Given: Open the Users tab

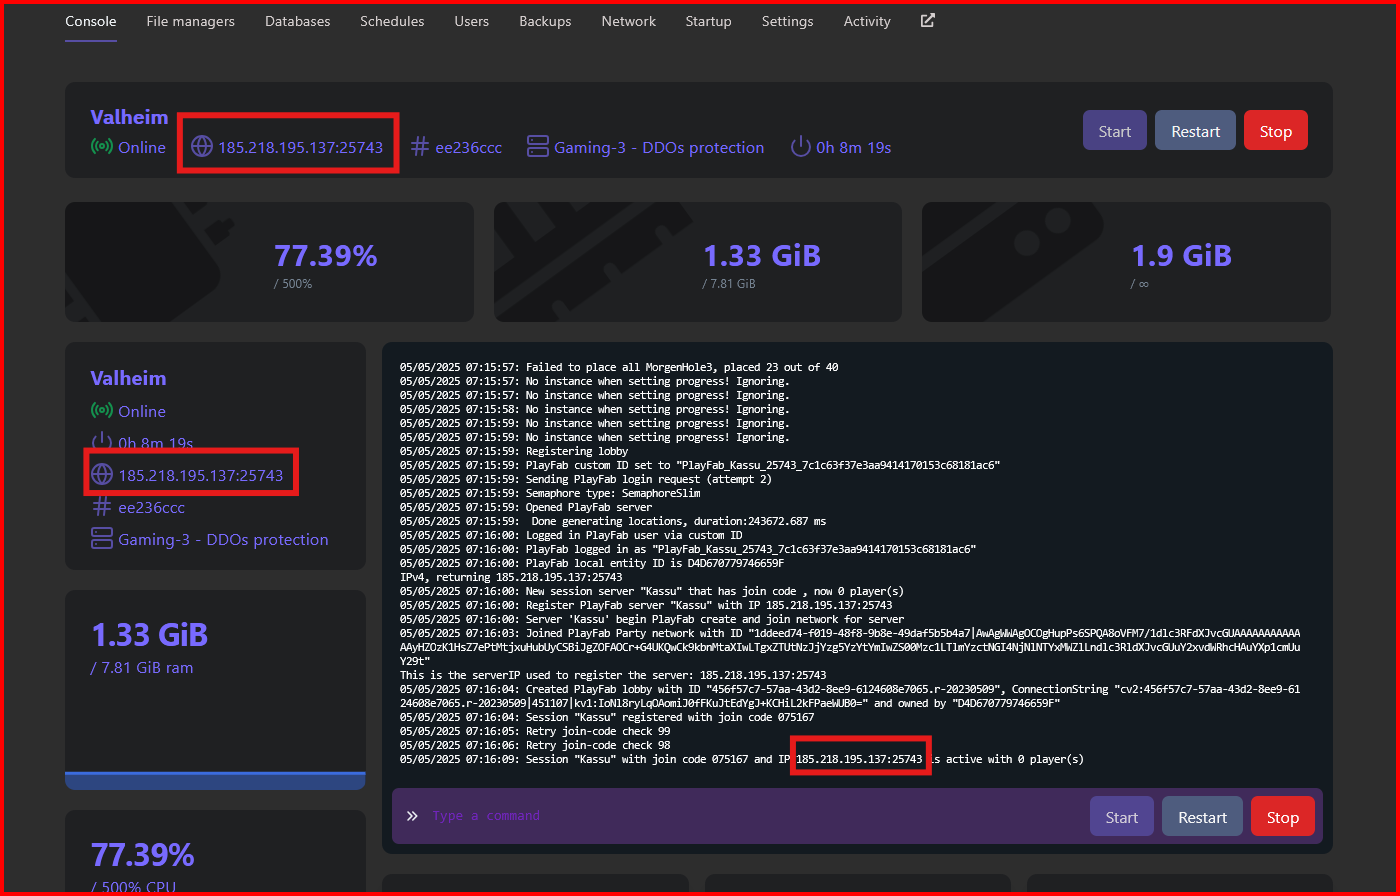Looking at the screenshot, I should pos(471,21).
